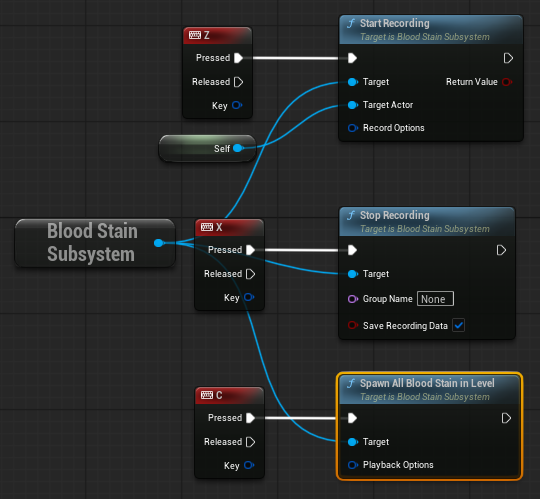Select the Stop Recording node header
The image size is (540, 499).
tap(427, 221)
